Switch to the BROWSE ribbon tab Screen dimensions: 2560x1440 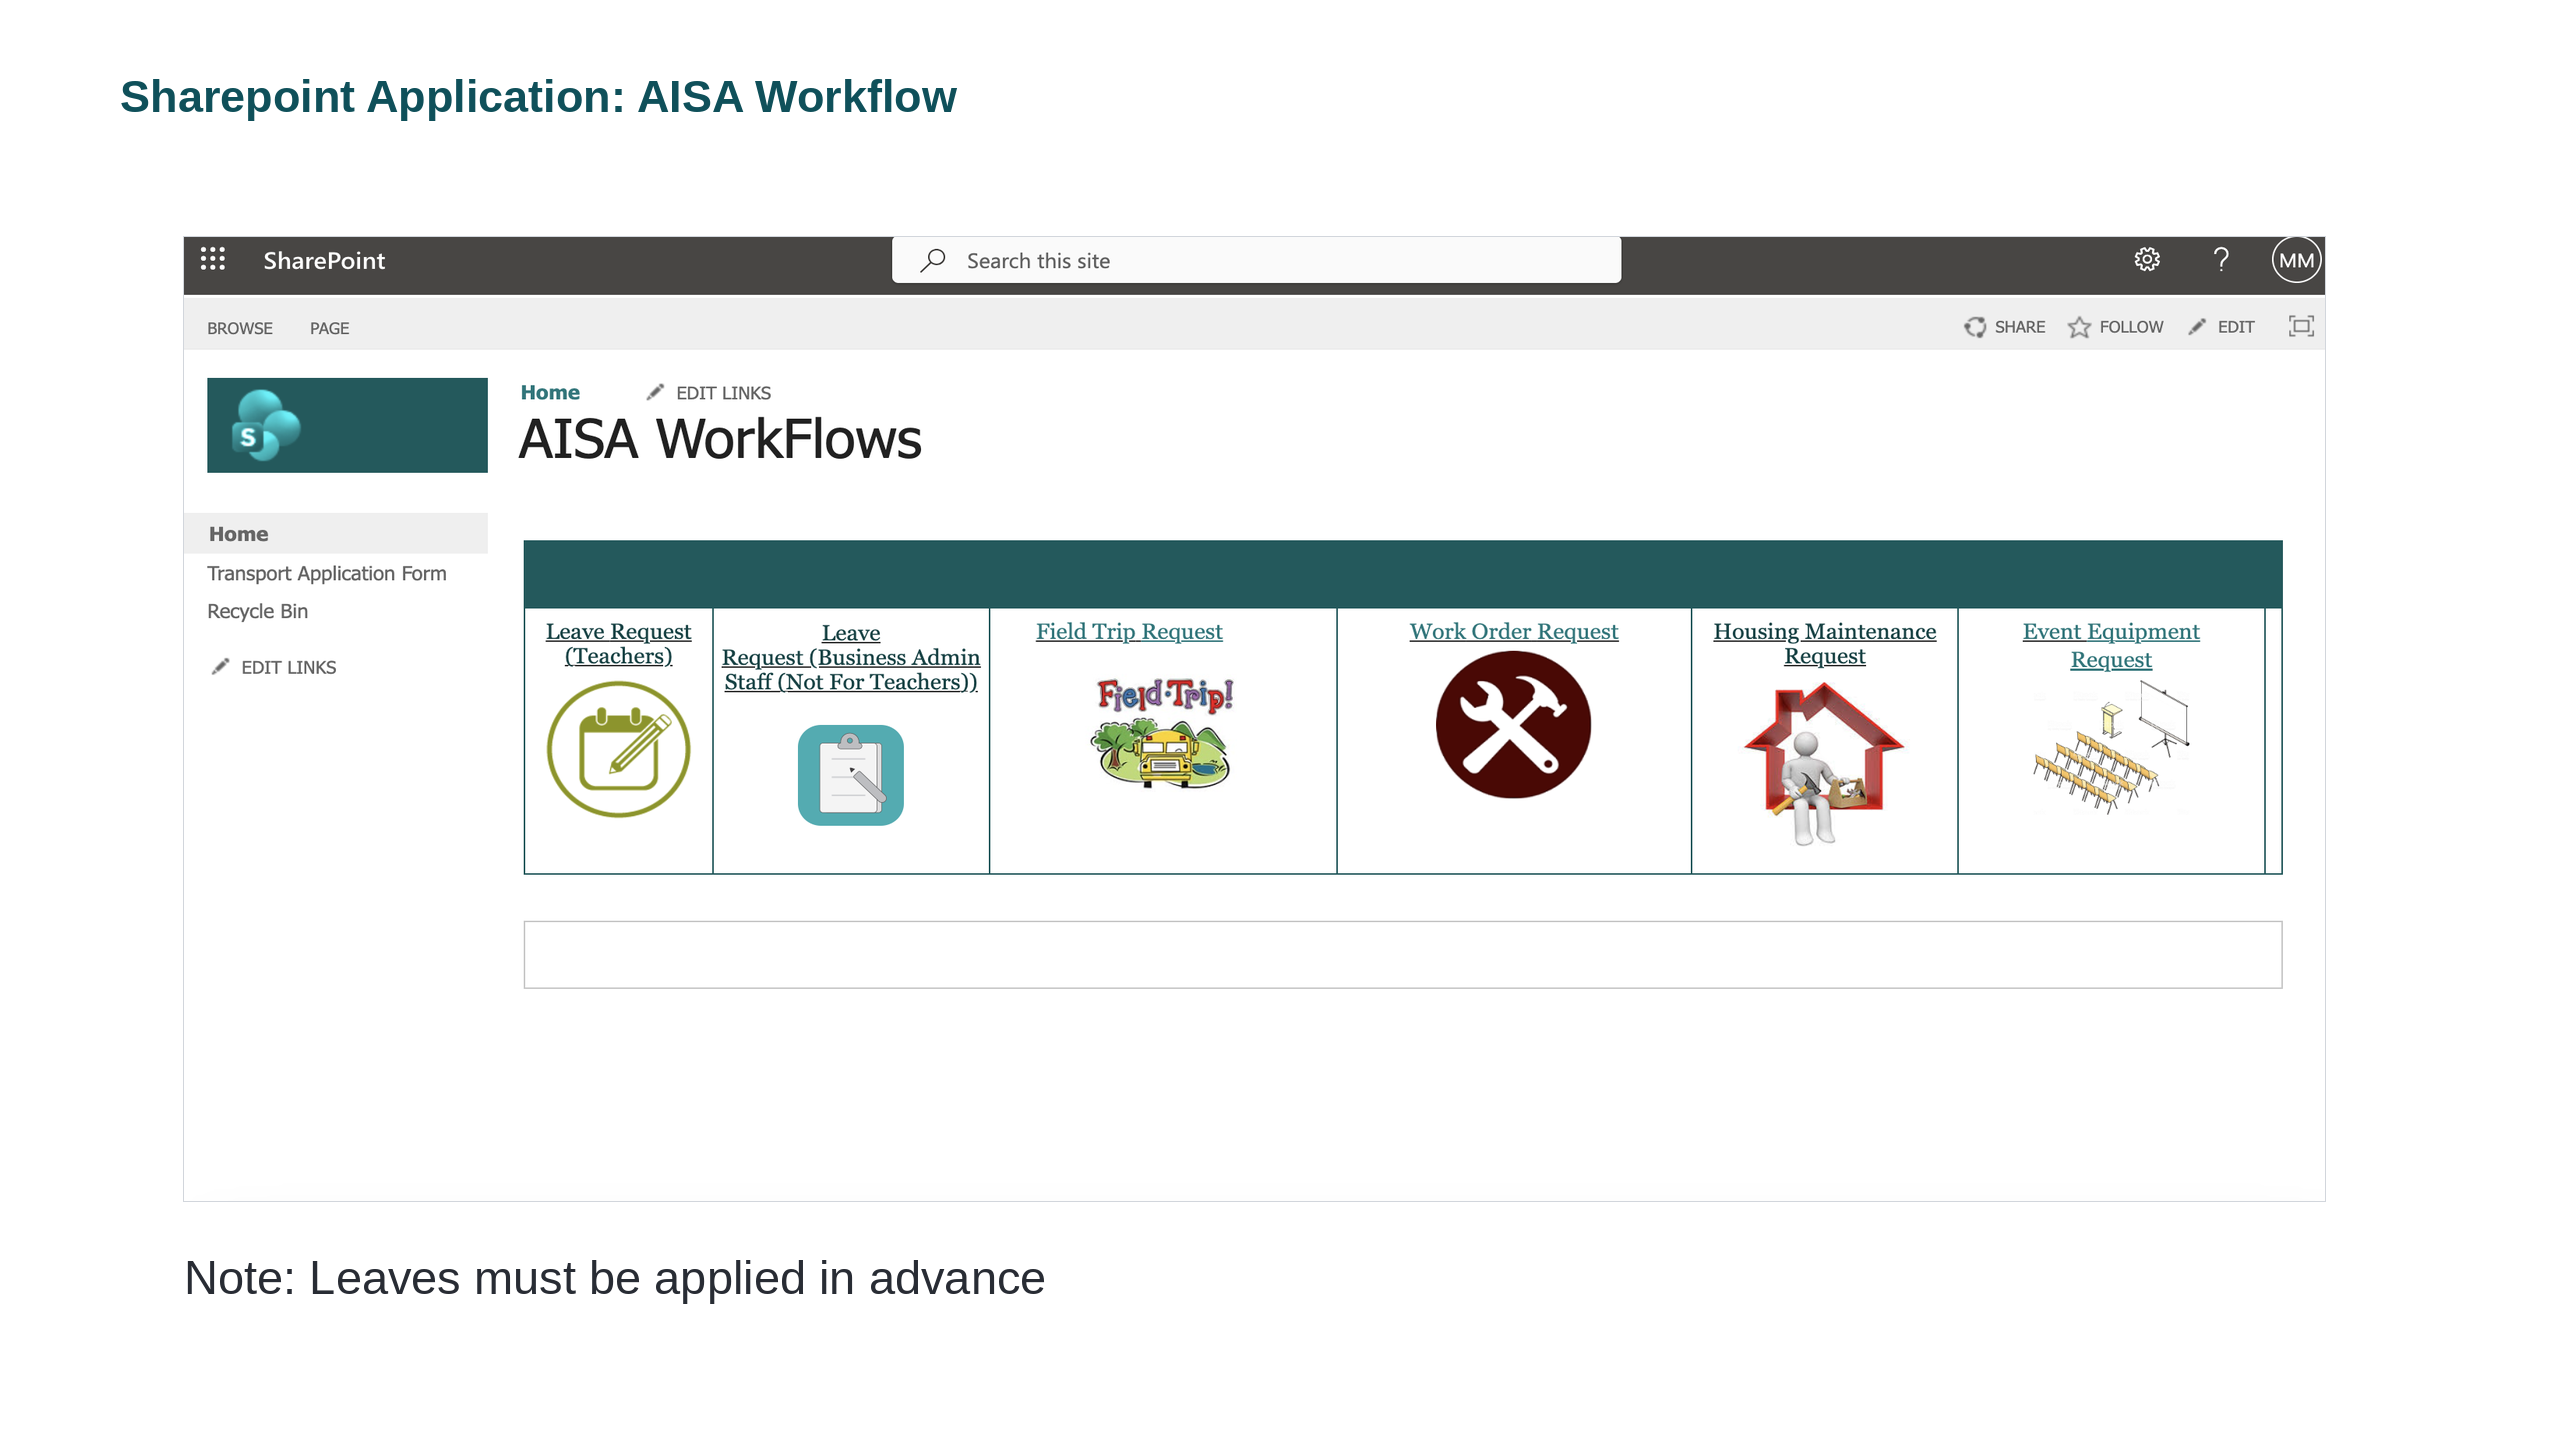coord(239,328)
